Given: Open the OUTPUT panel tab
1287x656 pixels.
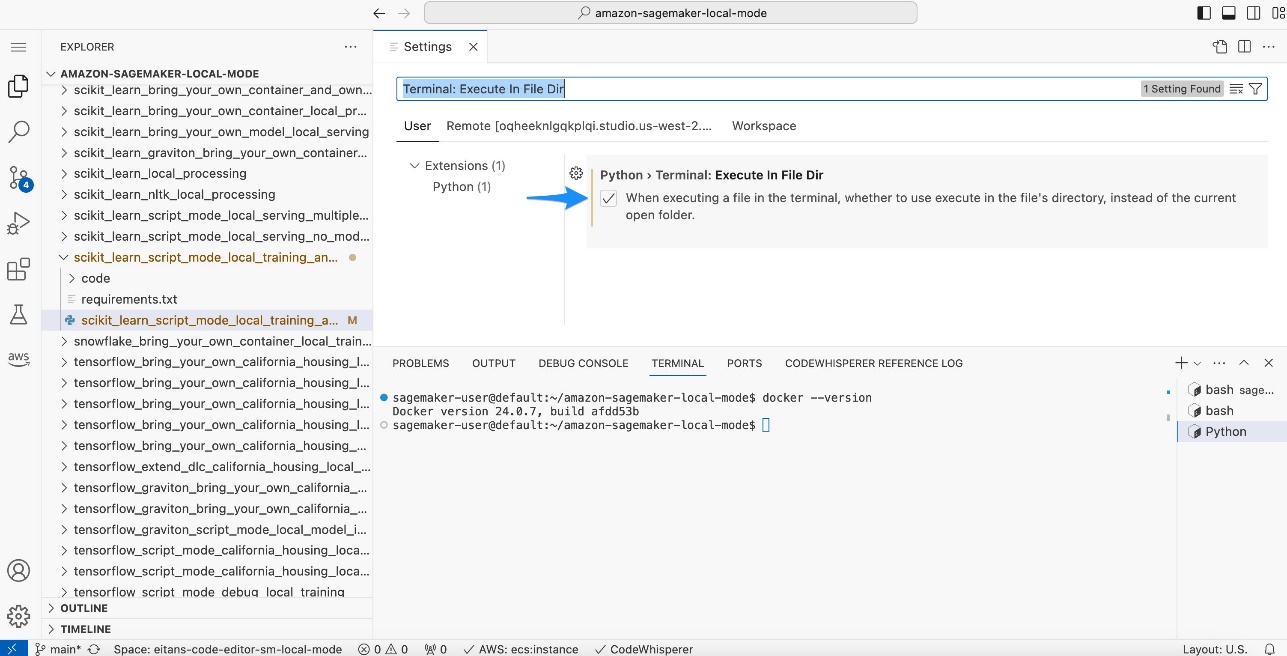Looking at the screenshot, I should [494, 363].
